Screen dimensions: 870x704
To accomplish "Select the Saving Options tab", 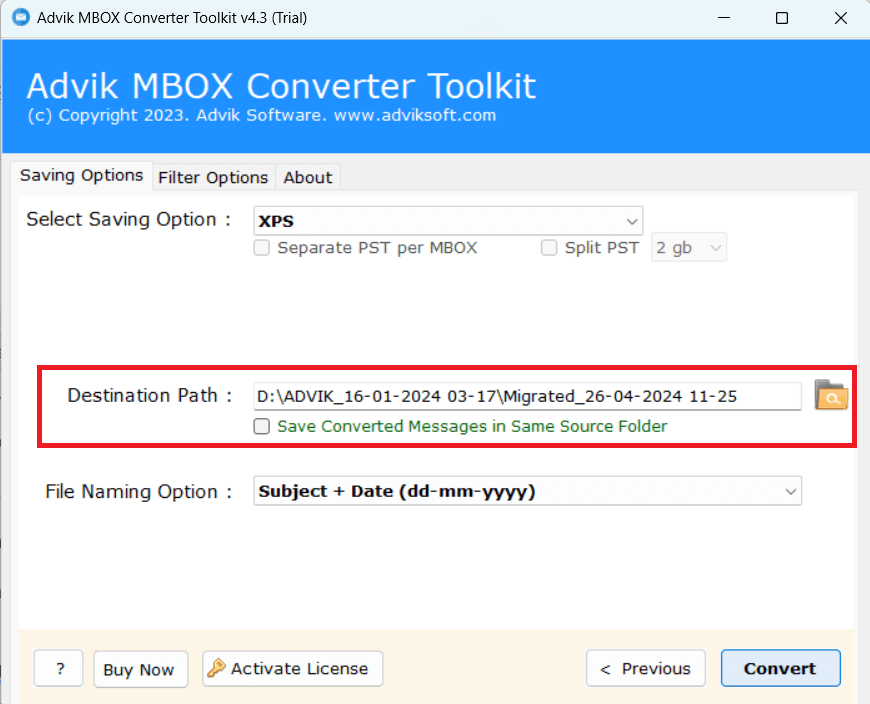I will [x=82, y=175].
